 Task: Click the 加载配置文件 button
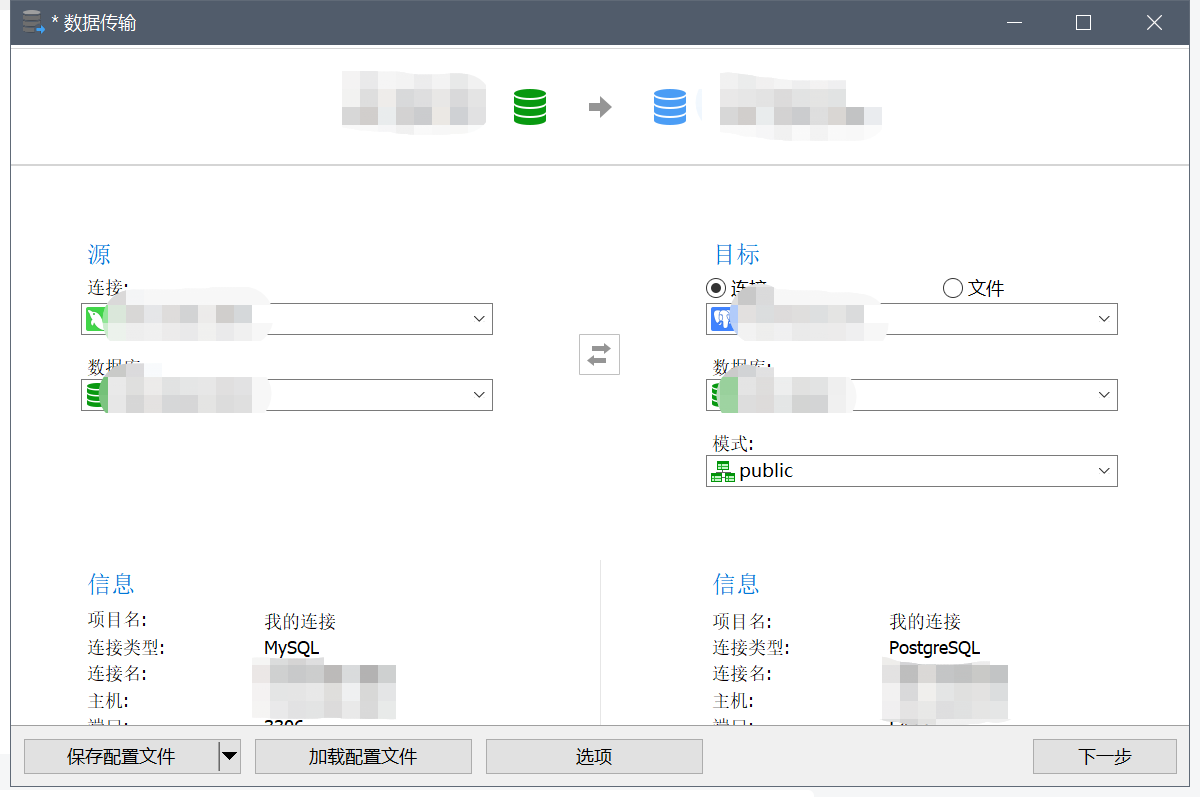pos(363,756)
